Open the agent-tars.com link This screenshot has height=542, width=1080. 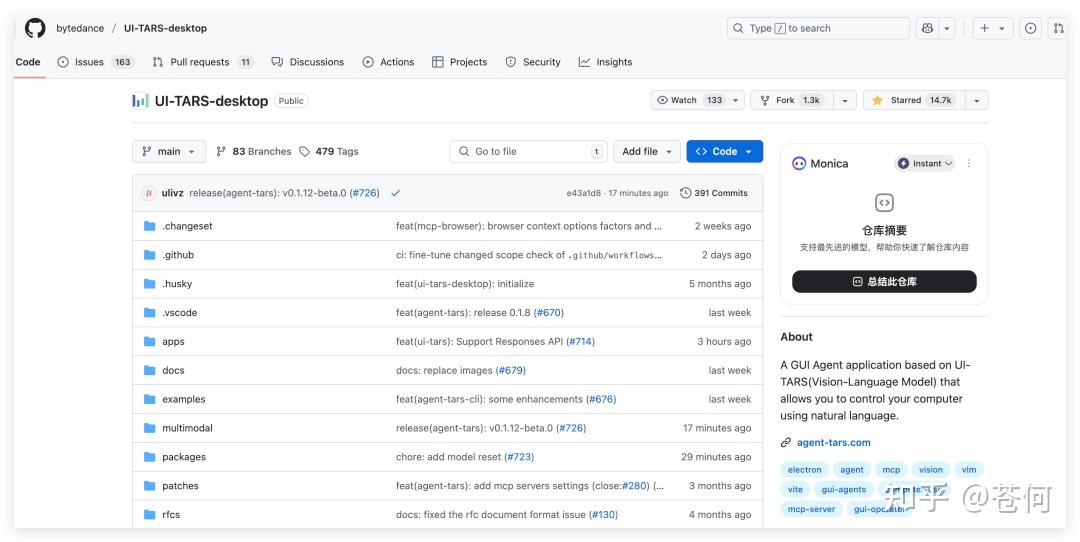pos(833,442)
